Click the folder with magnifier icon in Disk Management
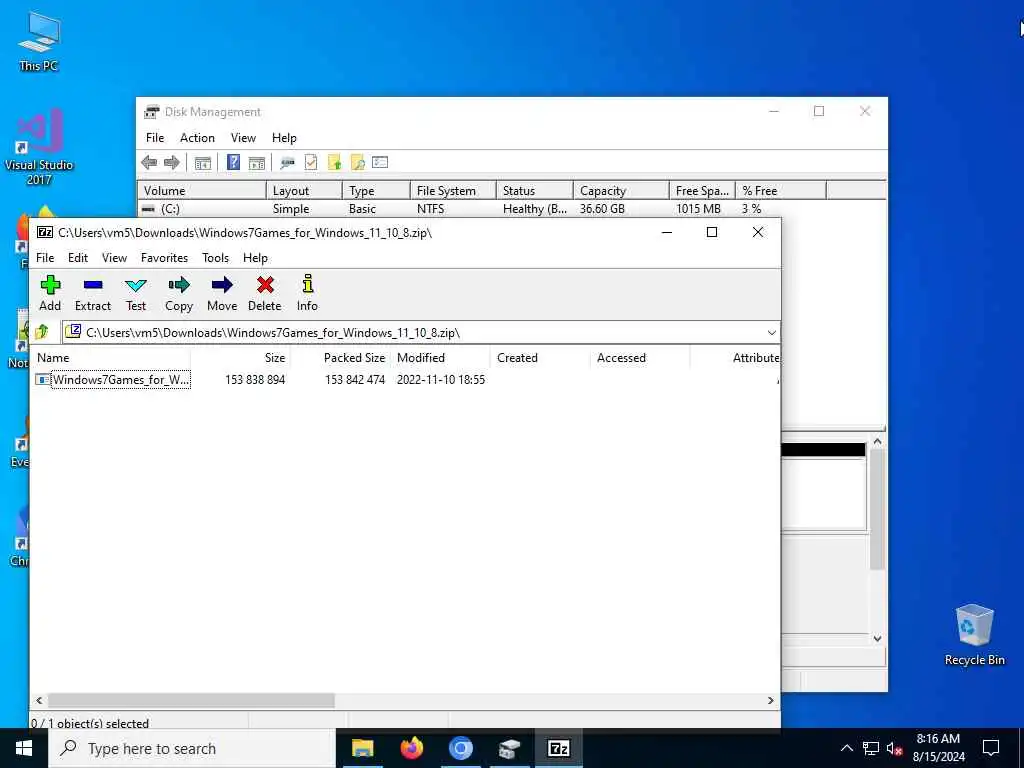 357,163
